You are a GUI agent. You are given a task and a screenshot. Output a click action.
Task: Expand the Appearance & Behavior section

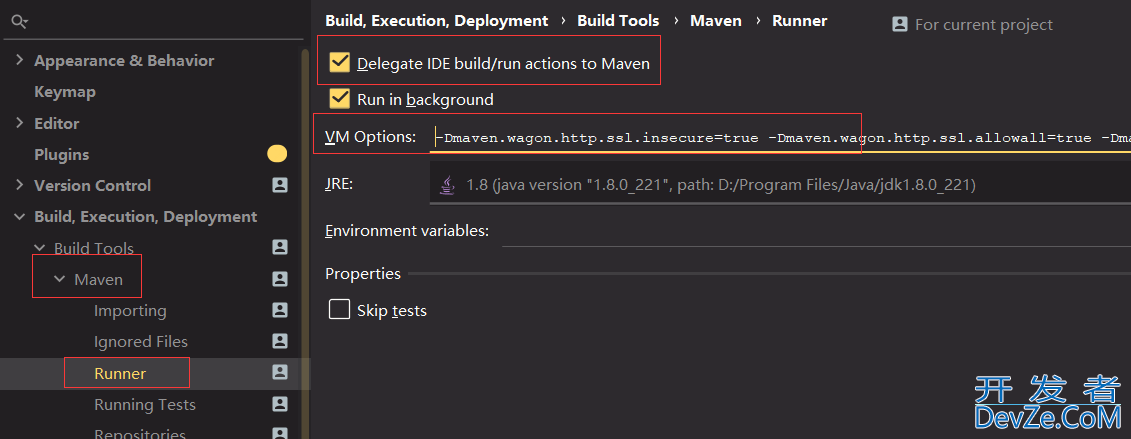tap(19, 61)
